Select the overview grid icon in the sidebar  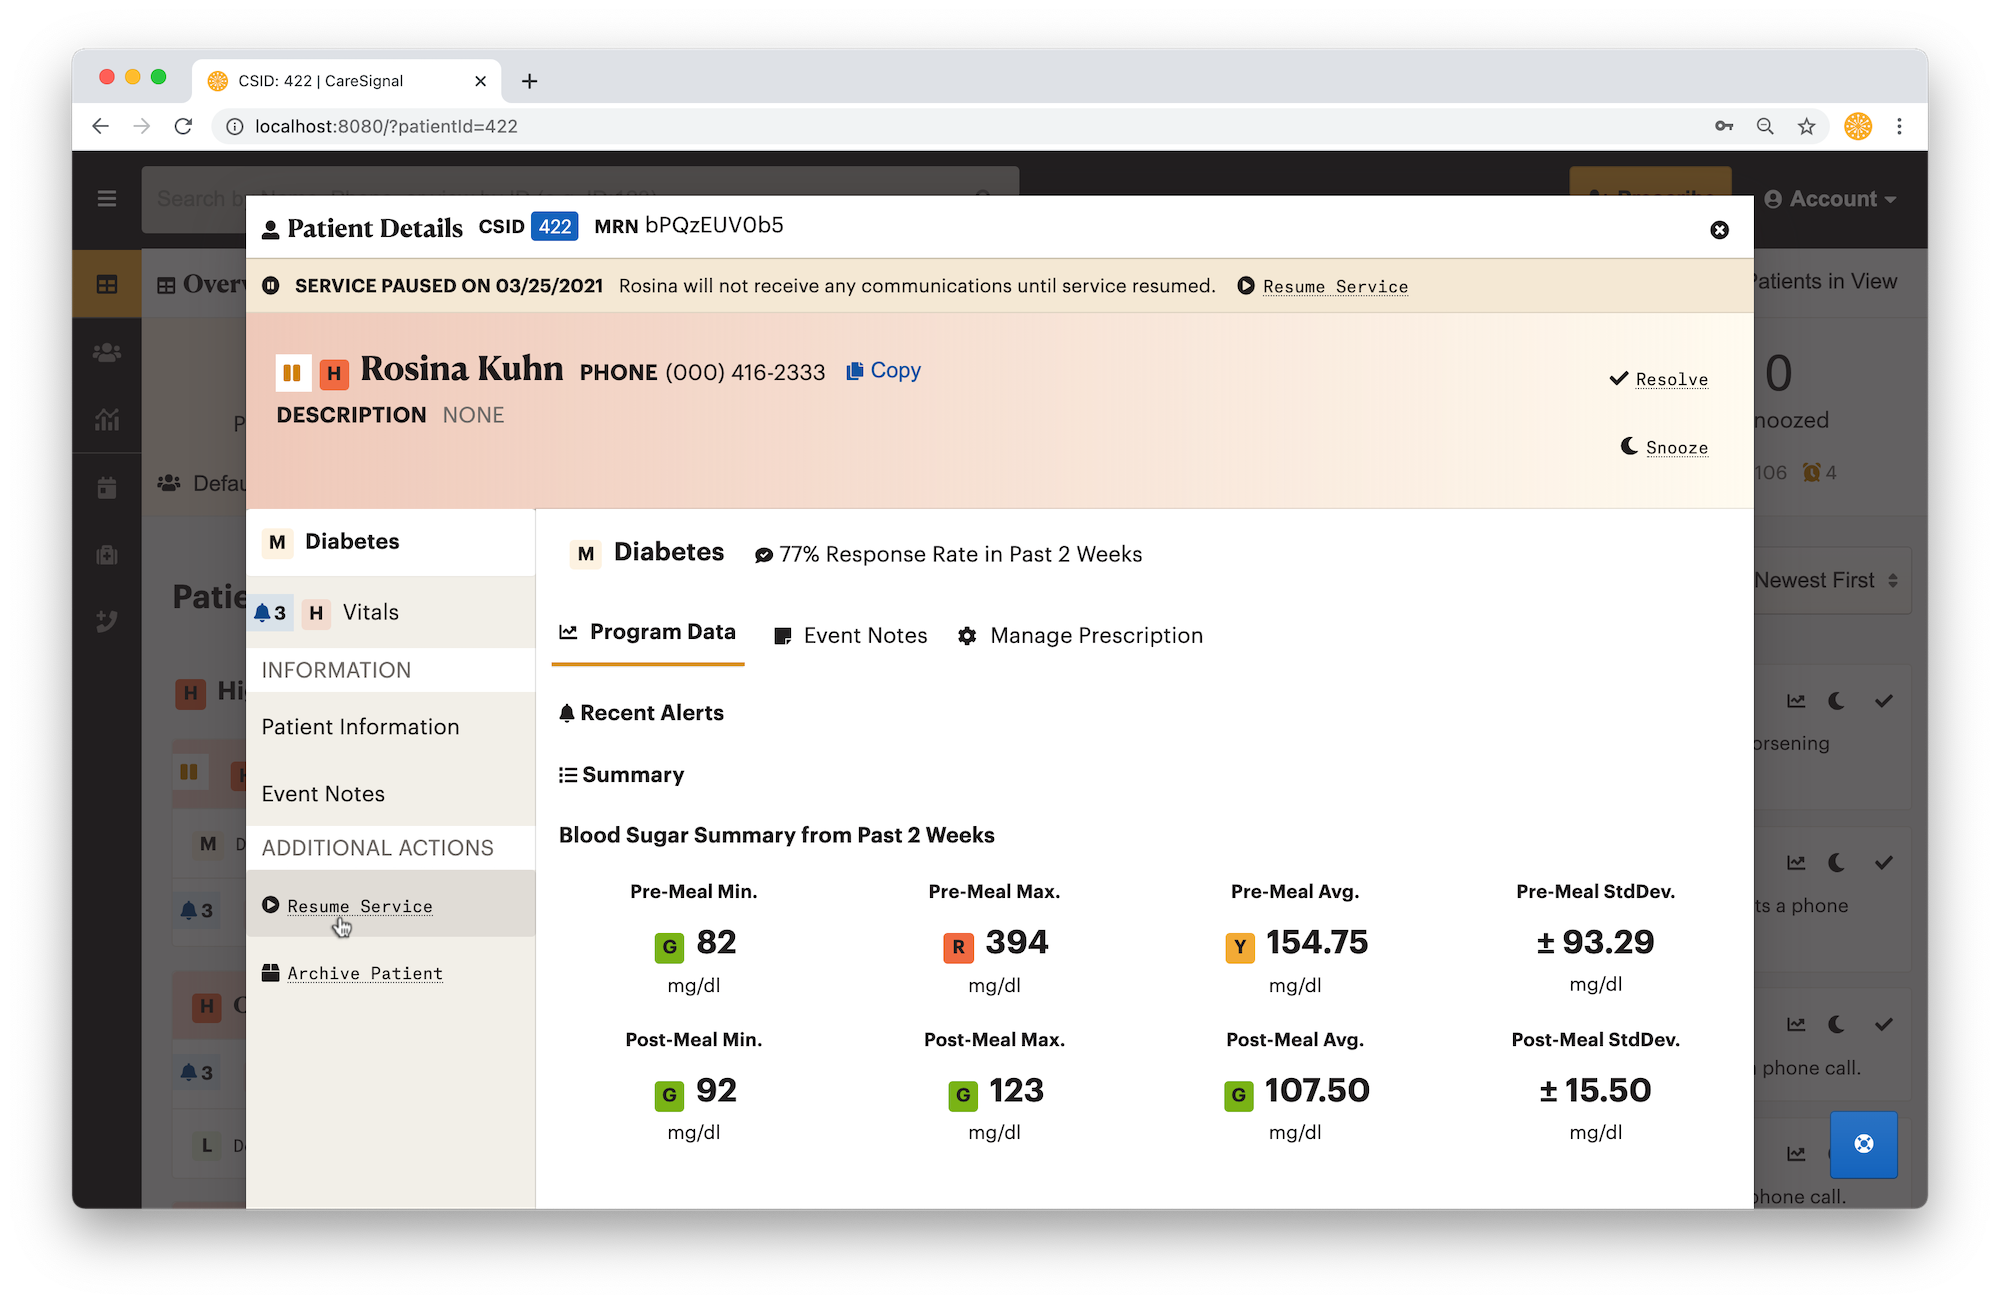point(107,285)
